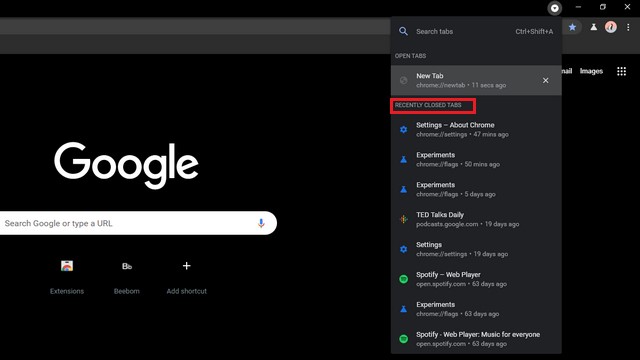Open the Beebom shortcut
Image resolution: width=640 pixels, height=360 pixels.
127,266
